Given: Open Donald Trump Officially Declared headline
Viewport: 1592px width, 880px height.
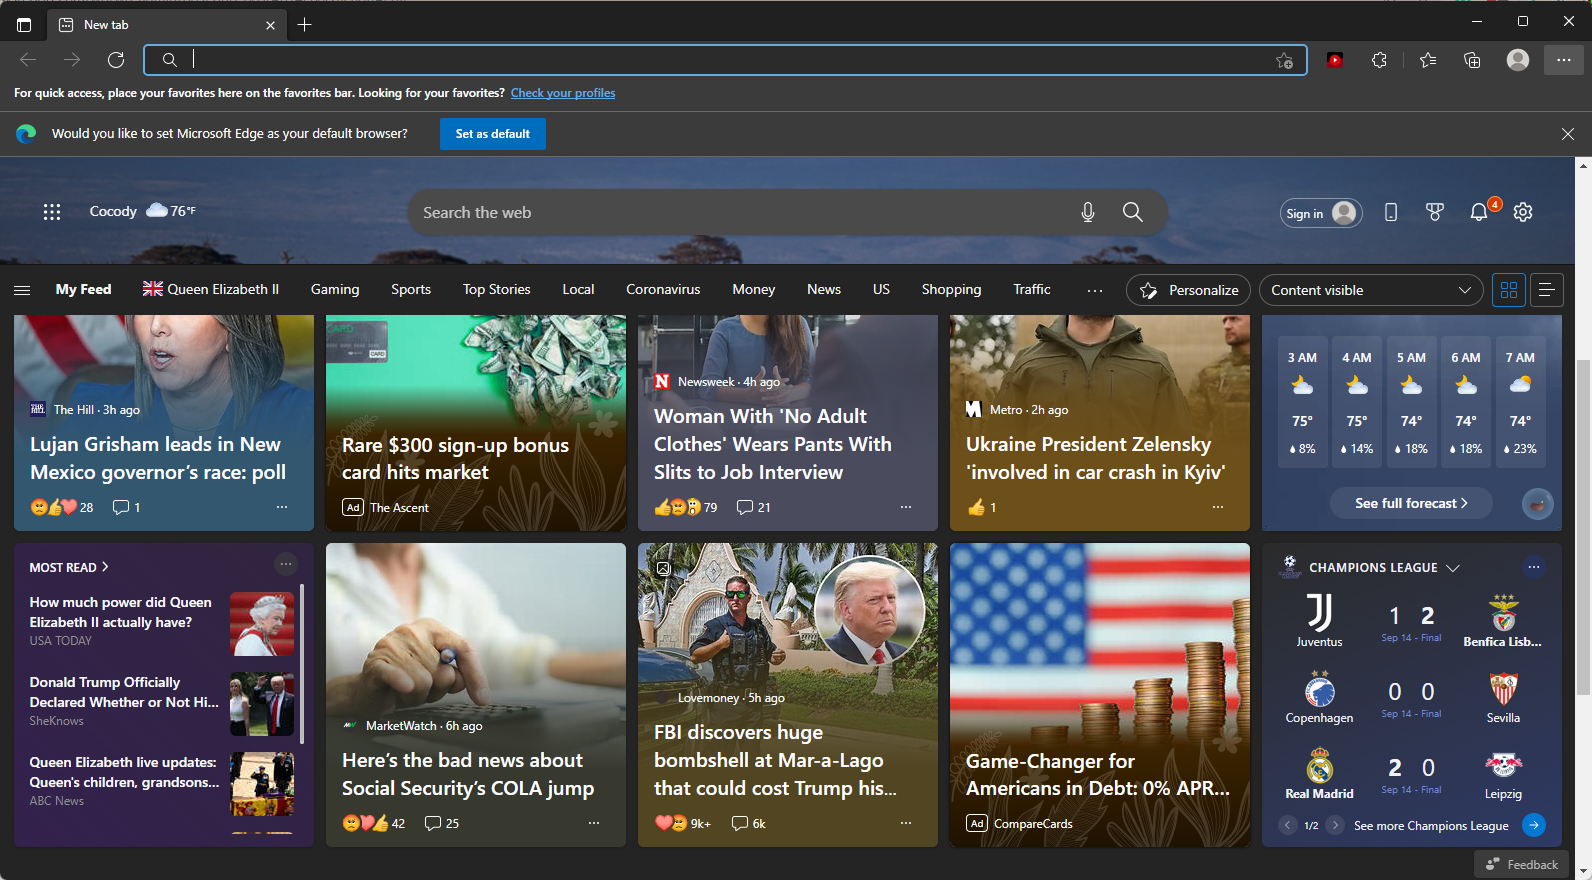Looking at the screenshot, I should (124, 692).
